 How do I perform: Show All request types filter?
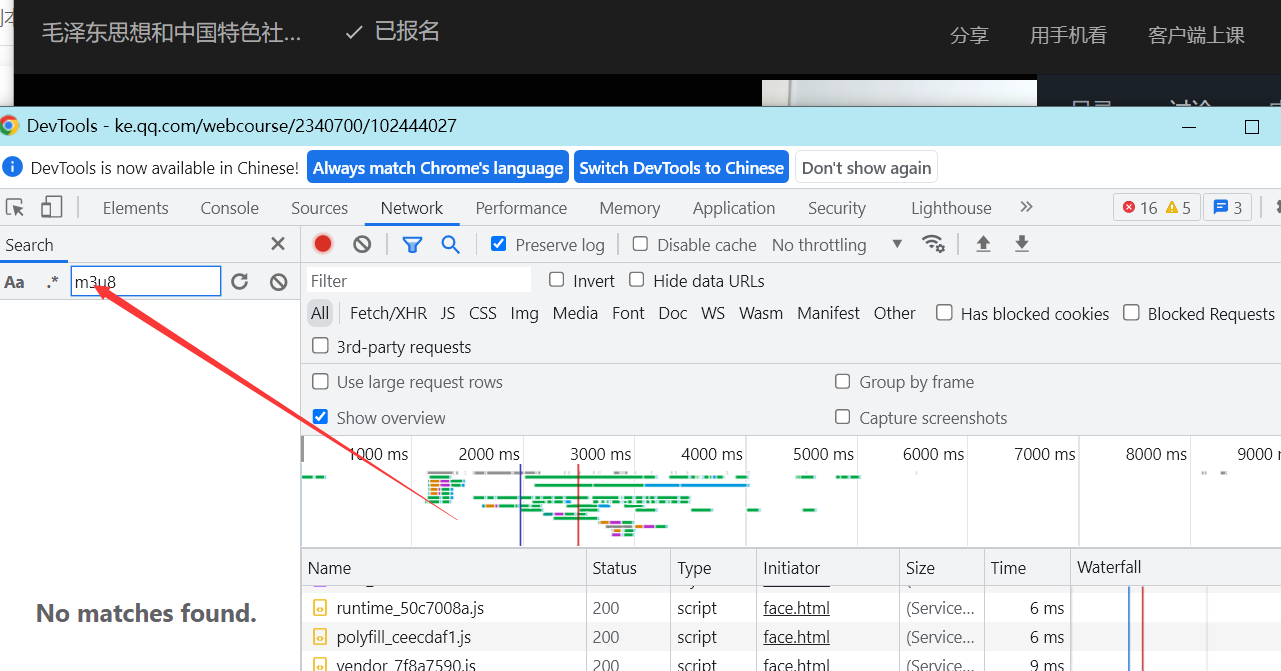pos(320,313)
